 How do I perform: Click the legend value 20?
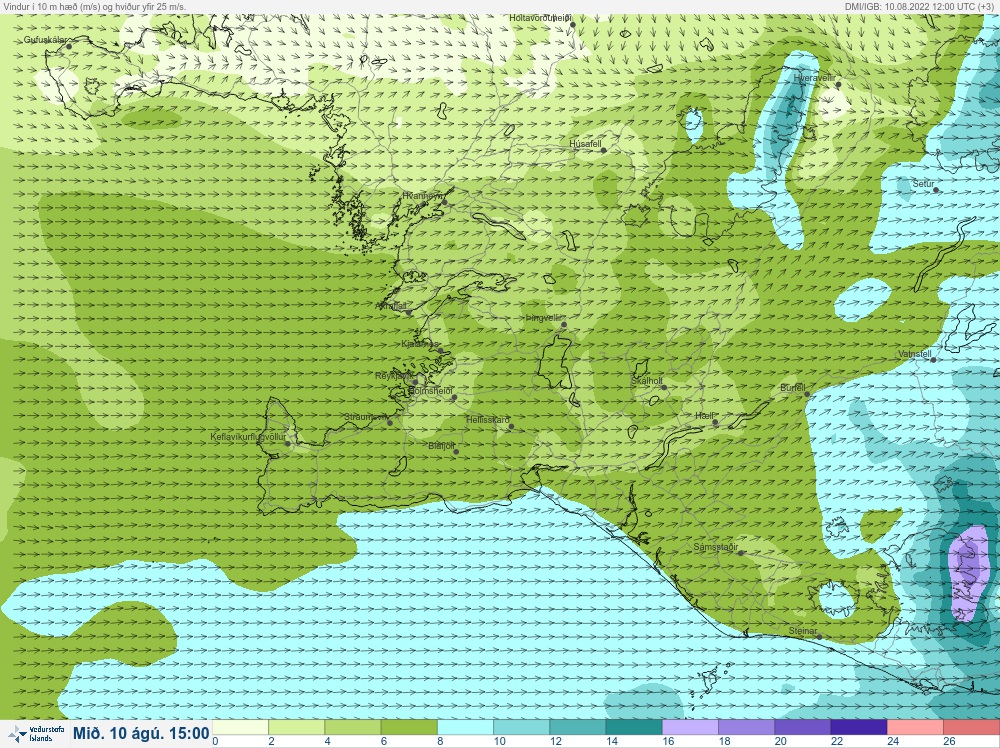tap(780, 741)
